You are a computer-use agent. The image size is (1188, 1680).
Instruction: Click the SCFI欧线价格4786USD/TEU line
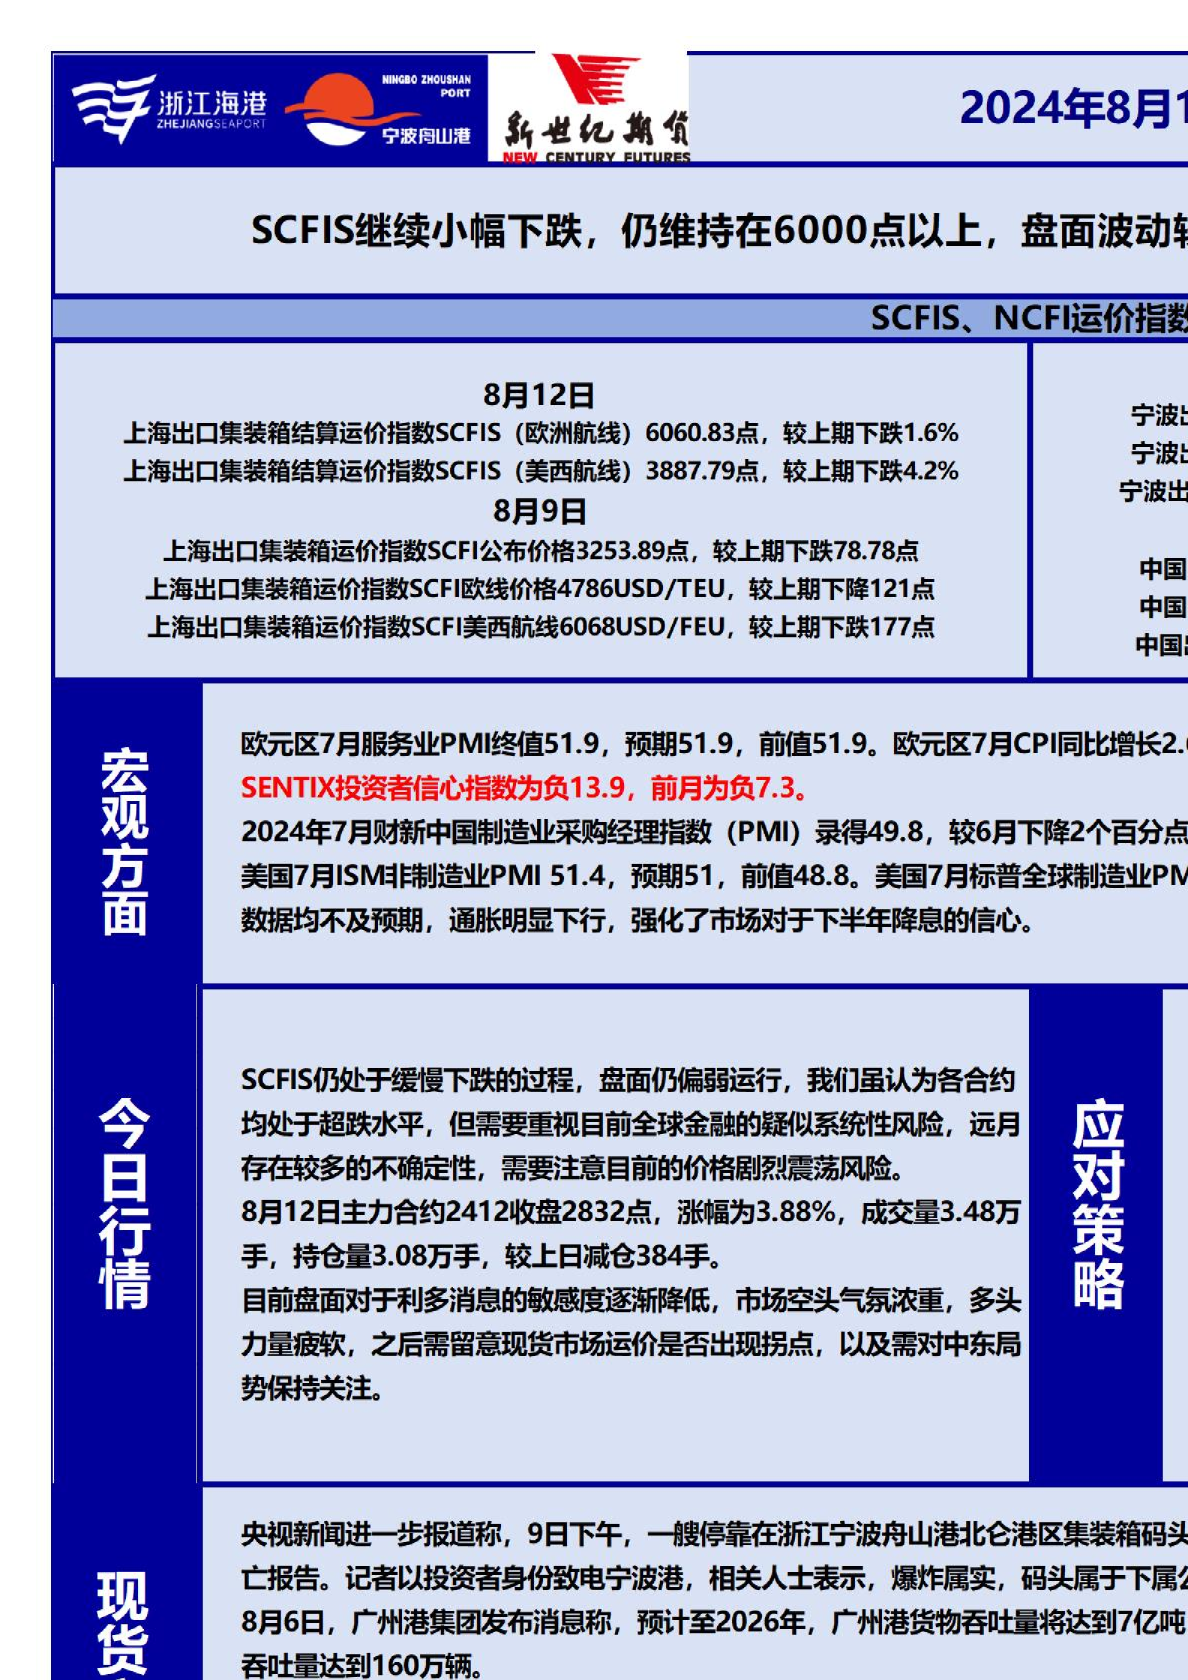(x=540, y=589)
